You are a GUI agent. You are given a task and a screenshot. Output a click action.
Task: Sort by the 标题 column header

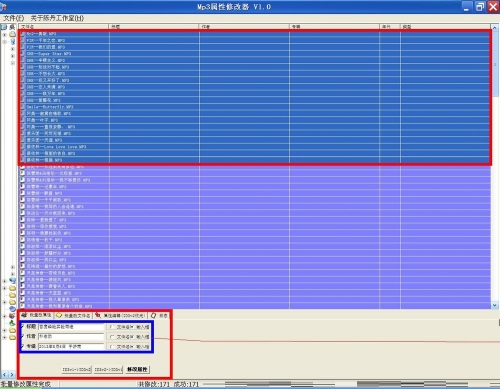coord(154,26)
